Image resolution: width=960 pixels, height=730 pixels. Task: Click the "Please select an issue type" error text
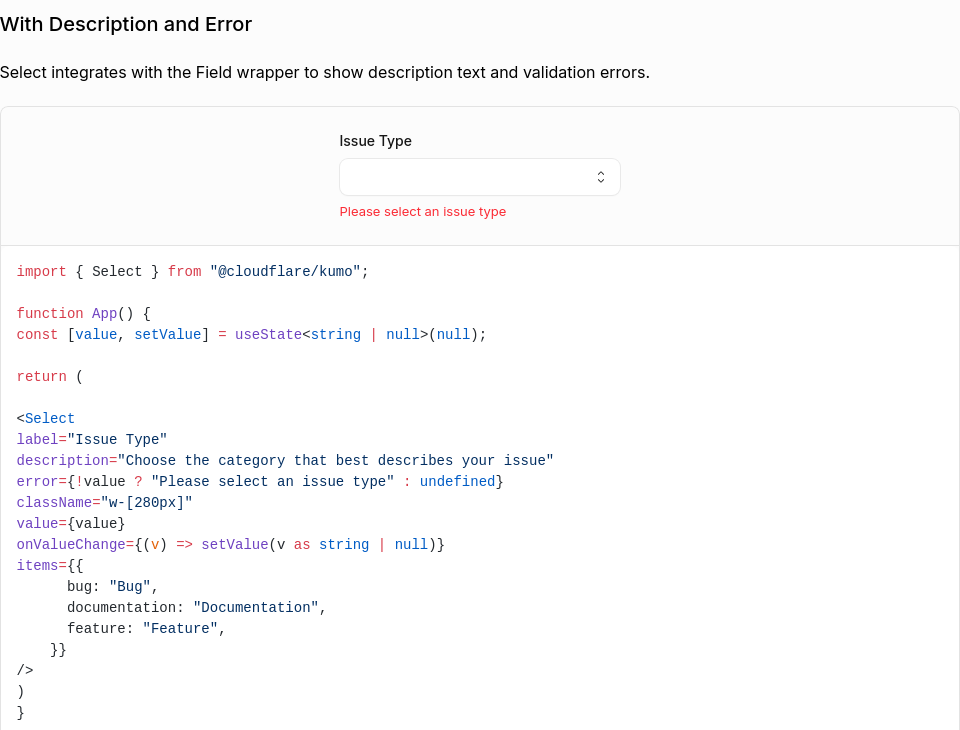(x=422, y=212)
